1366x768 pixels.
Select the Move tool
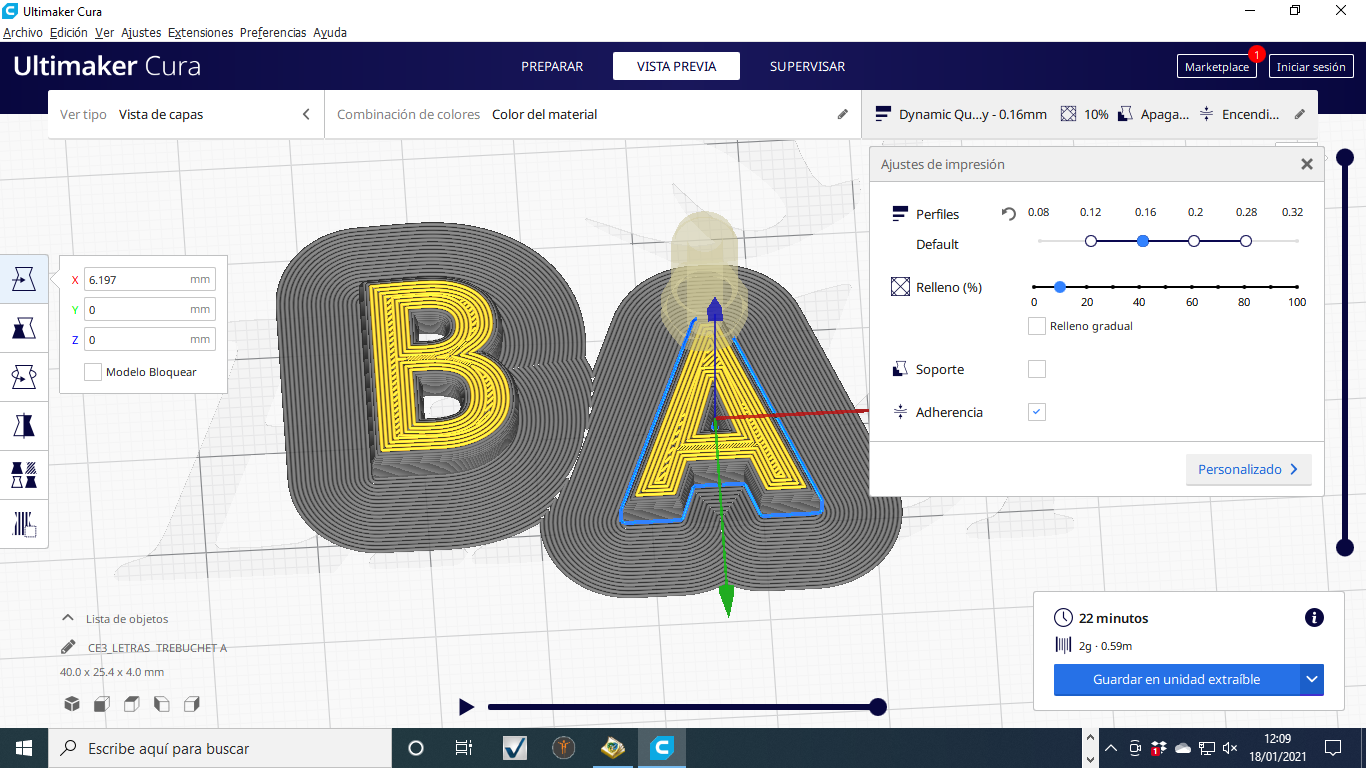click(x=24, y=279)
